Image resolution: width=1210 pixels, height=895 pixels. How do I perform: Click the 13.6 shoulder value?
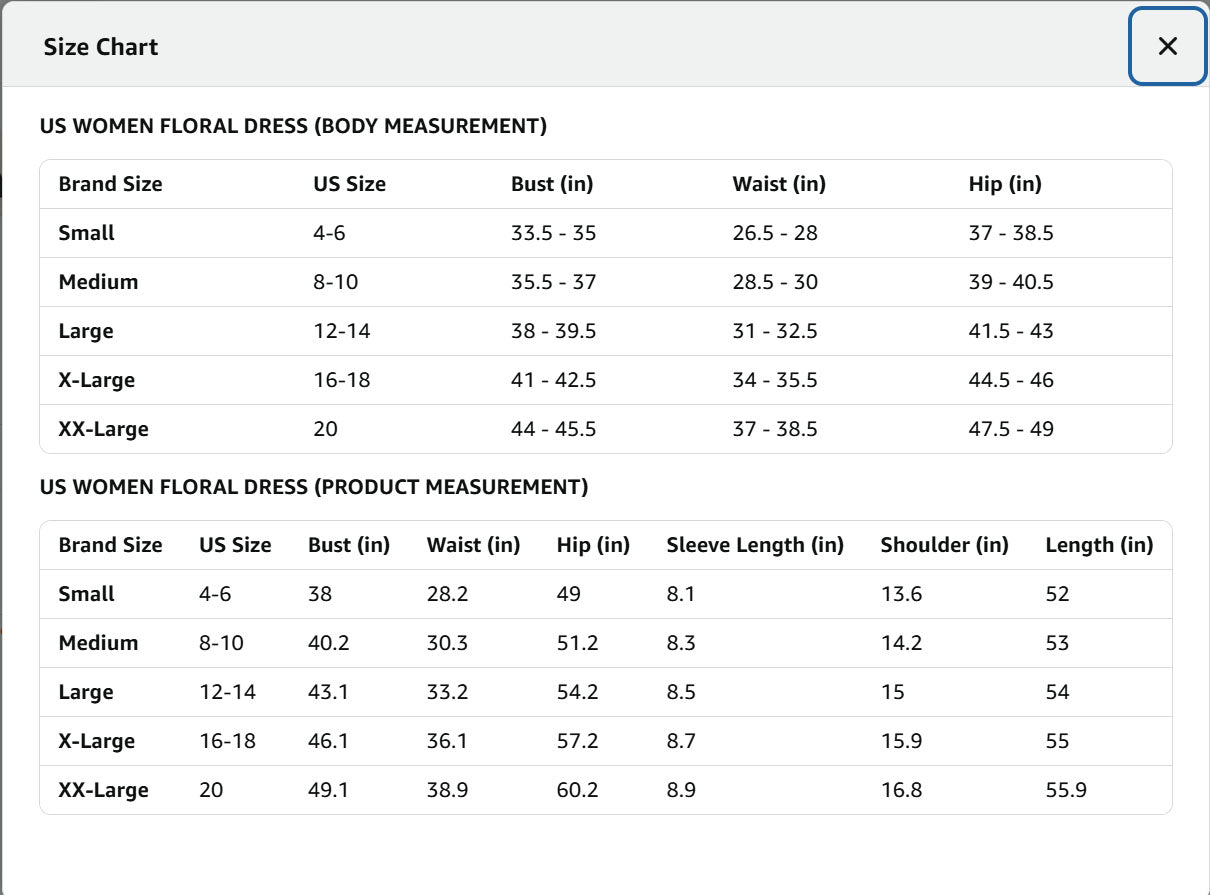point(901,594)
